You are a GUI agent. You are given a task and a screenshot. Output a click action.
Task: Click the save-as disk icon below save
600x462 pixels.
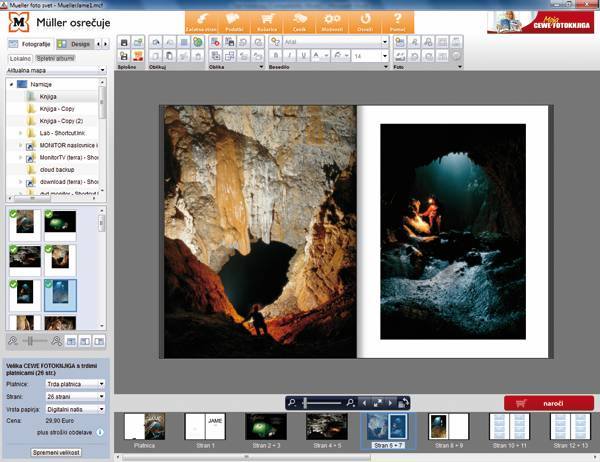(124, 56)
